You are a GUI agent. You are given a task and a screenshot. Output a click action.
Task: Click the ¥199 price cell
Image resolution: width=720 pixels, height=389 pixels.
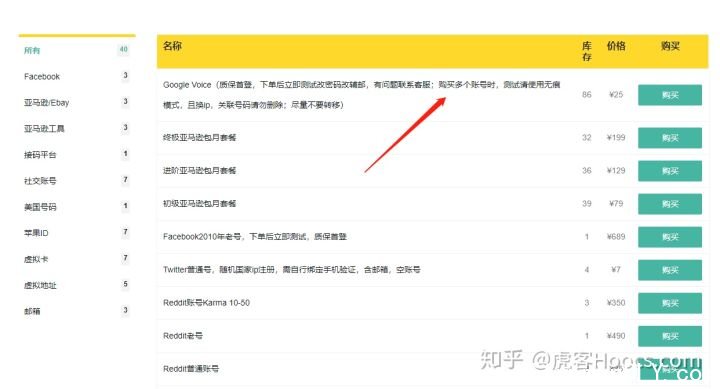[x=616, y=138]
